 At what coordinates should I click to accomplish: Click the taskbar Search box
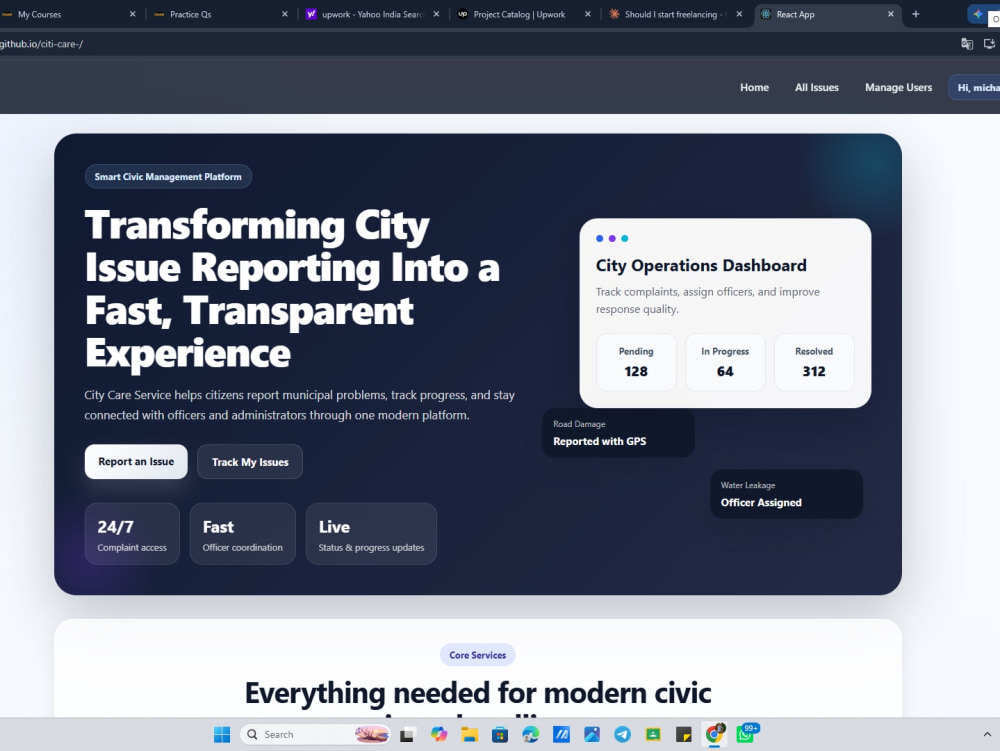point(315,734)
